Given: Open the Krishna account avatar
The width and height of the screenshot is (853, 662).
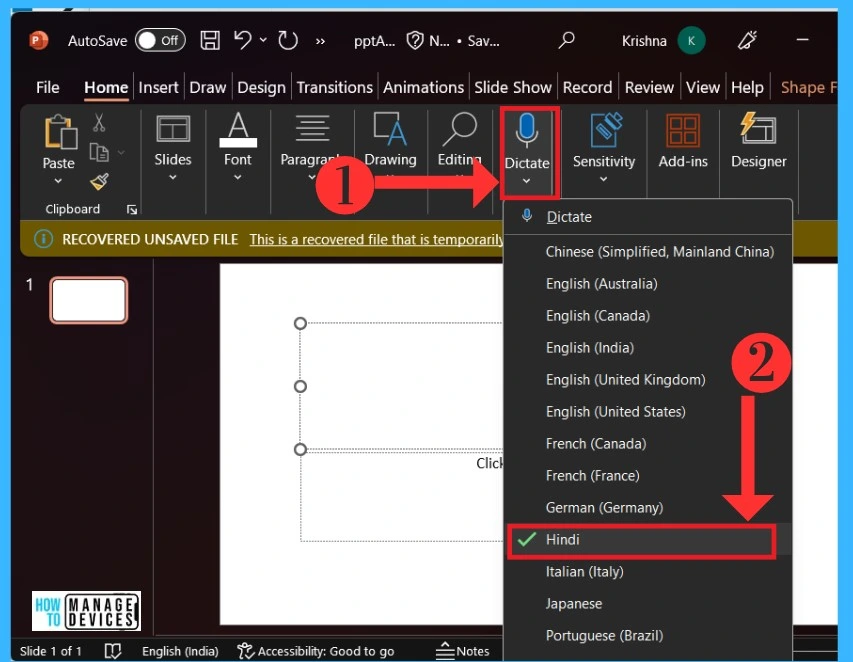Looking at the screenshot, I should coord(691,41).
